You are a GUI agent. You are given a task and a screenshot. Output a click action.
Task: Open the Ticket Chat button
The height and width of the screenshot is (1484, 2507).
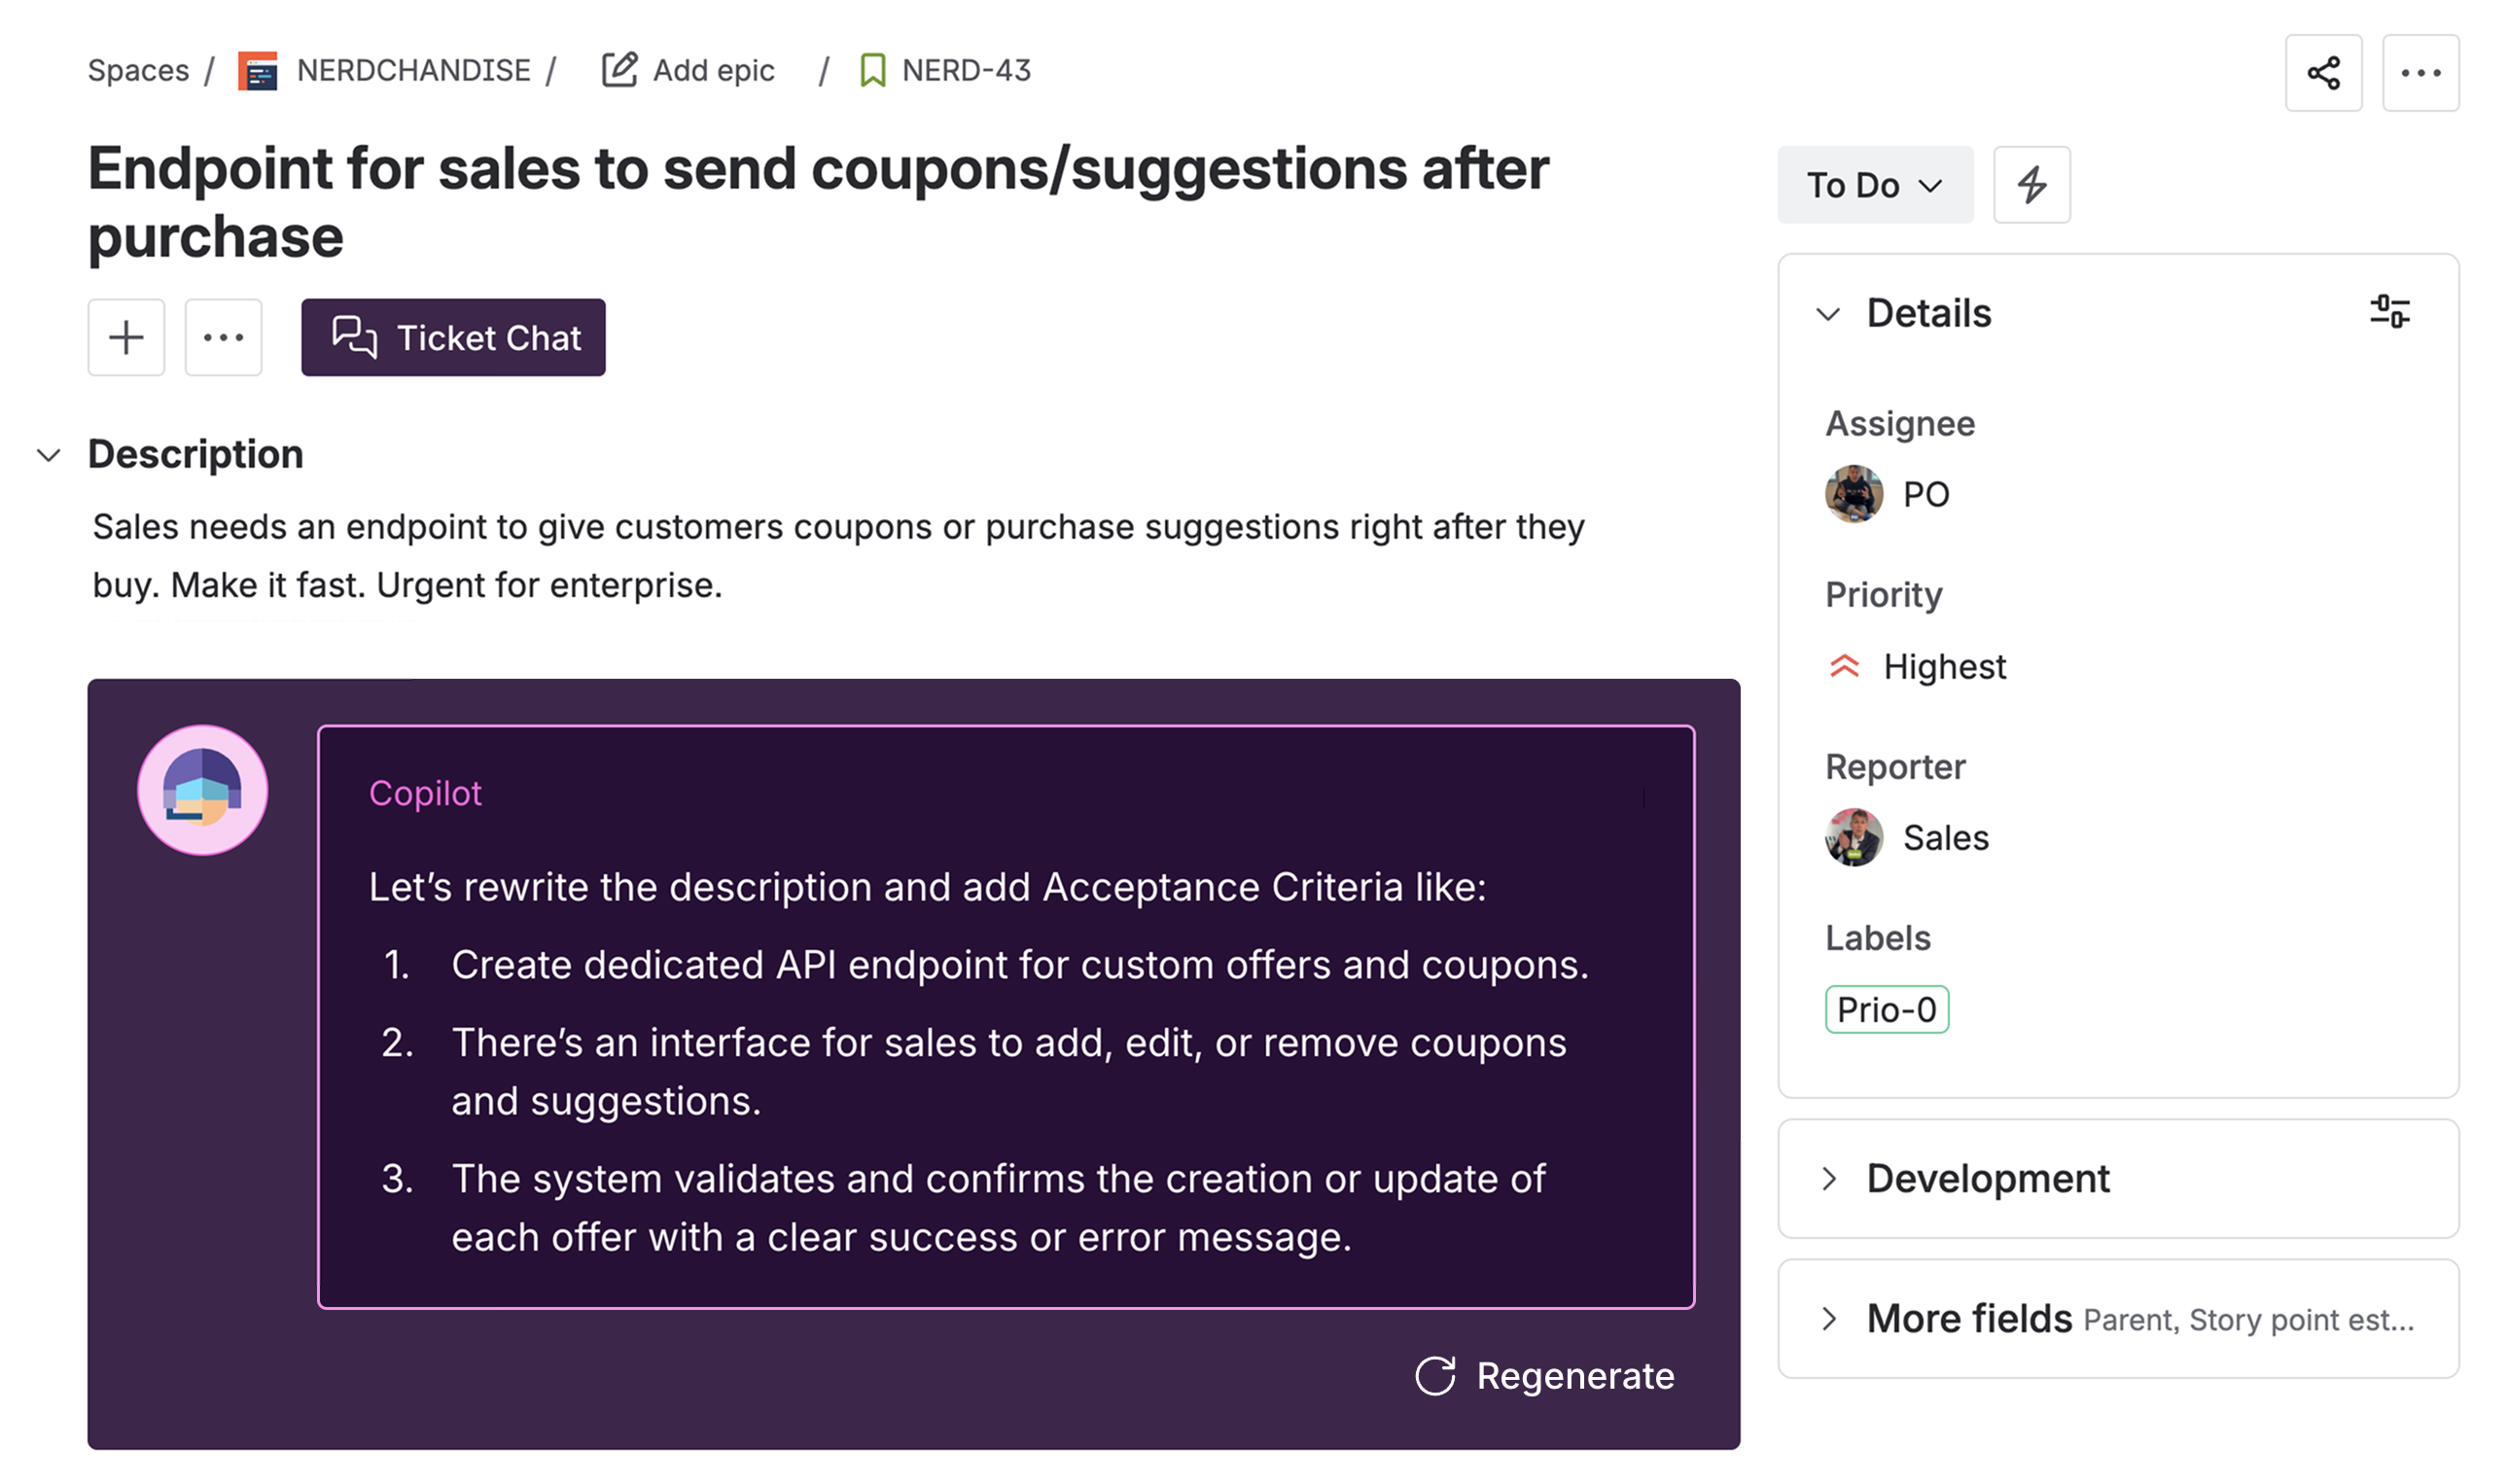pyautogui.click(x=453, y=338)
